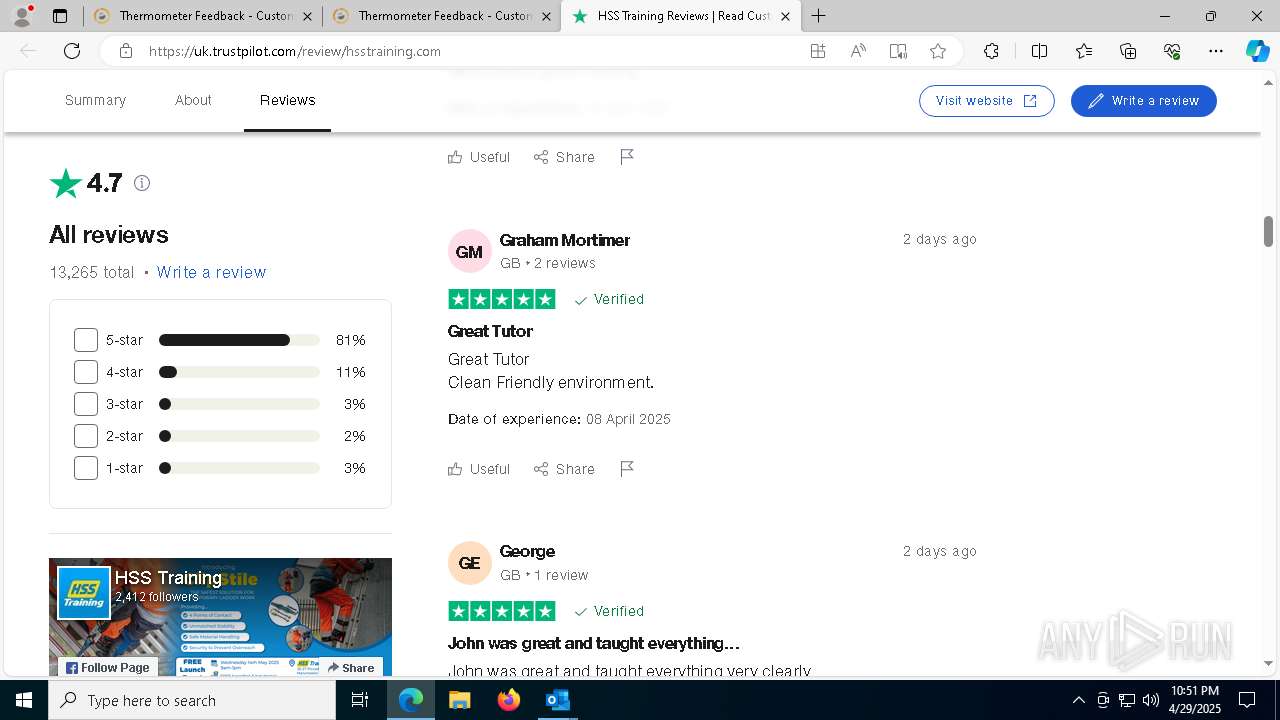
Task: Filter reviews by 3-star checkbox
Action: (x=86, y=404)
